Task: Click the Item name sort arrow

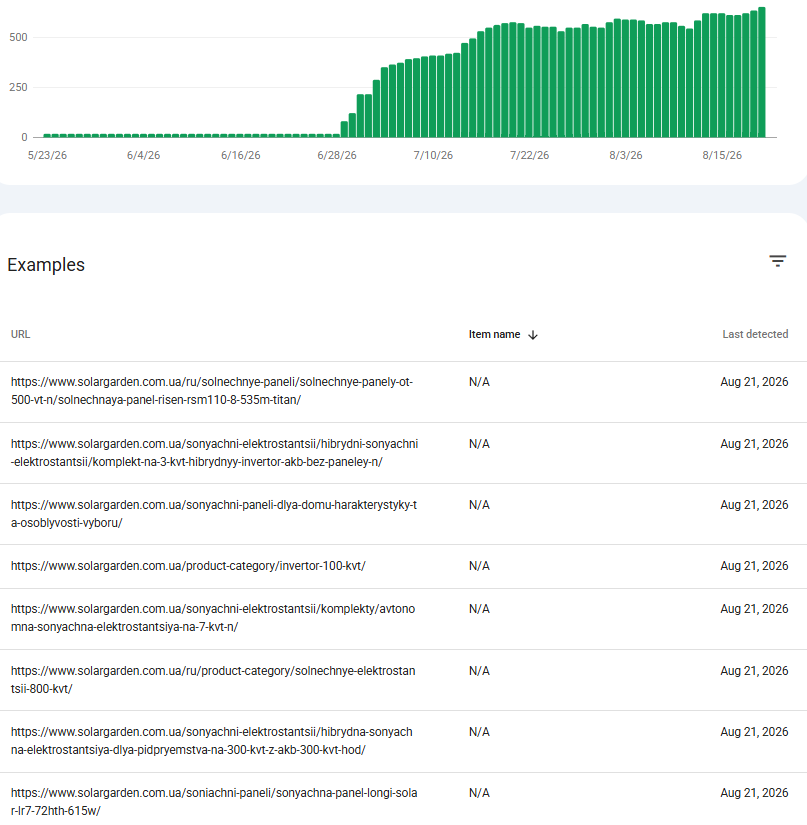Action: pos(533,335)
